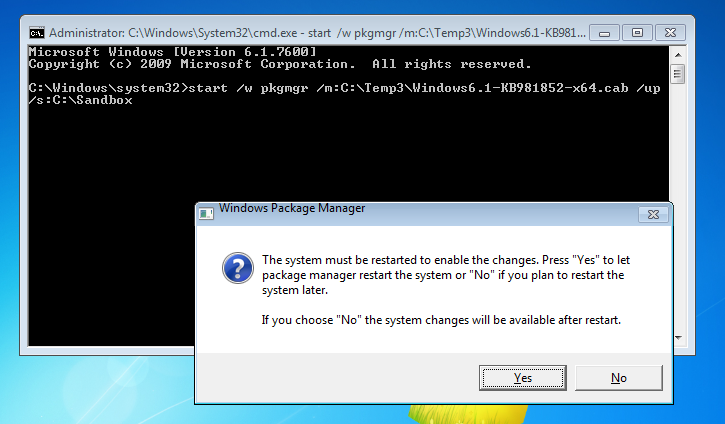Viewport: 725px width, 424px height.
Task: Click the console scrollbar thumb grip
Action: pyautogui.click(x=678, y=74)
